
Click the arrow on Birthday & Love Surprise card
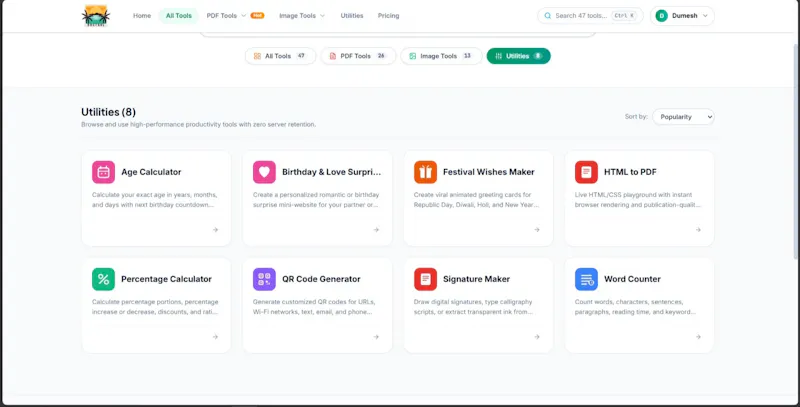point(376,230)
